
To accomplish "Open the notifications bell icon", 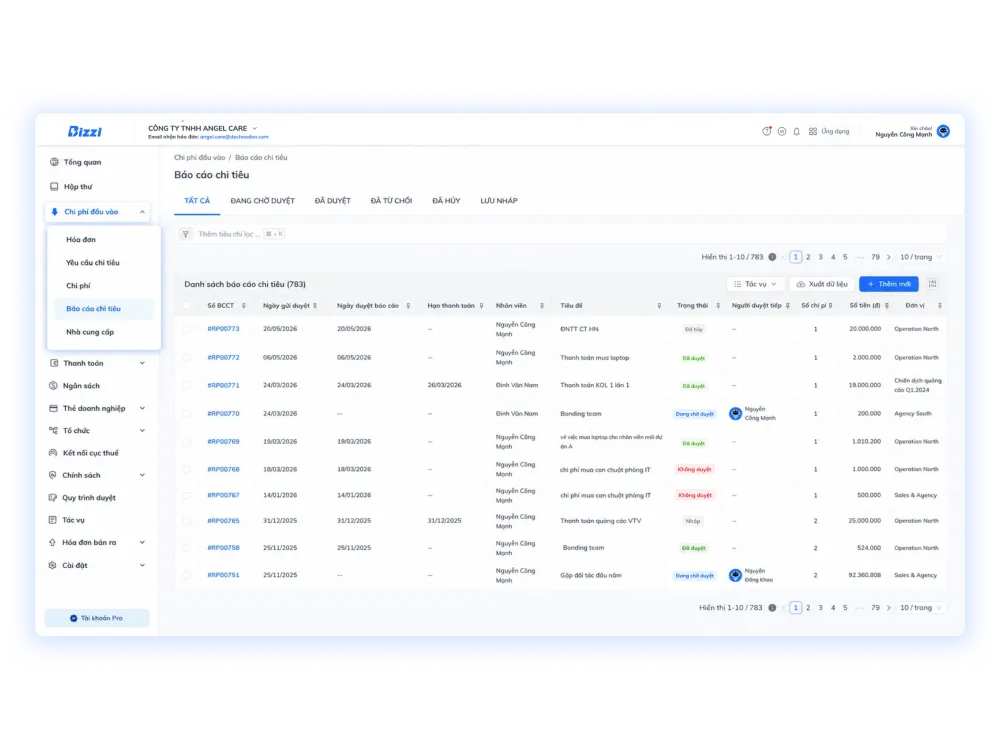I will click(797, 131).
